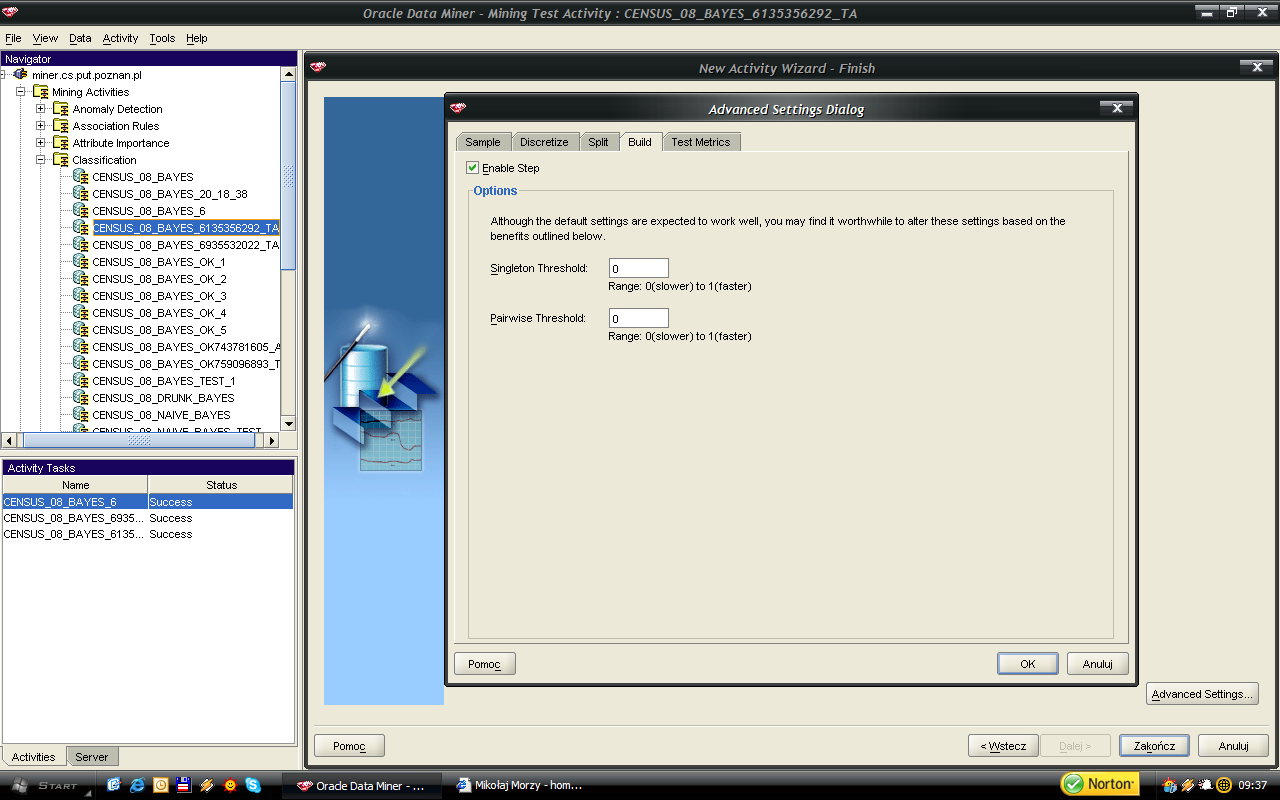
Task: Click Anuluj in Advanced Settings Dialog
Action: pos(1098,663)
